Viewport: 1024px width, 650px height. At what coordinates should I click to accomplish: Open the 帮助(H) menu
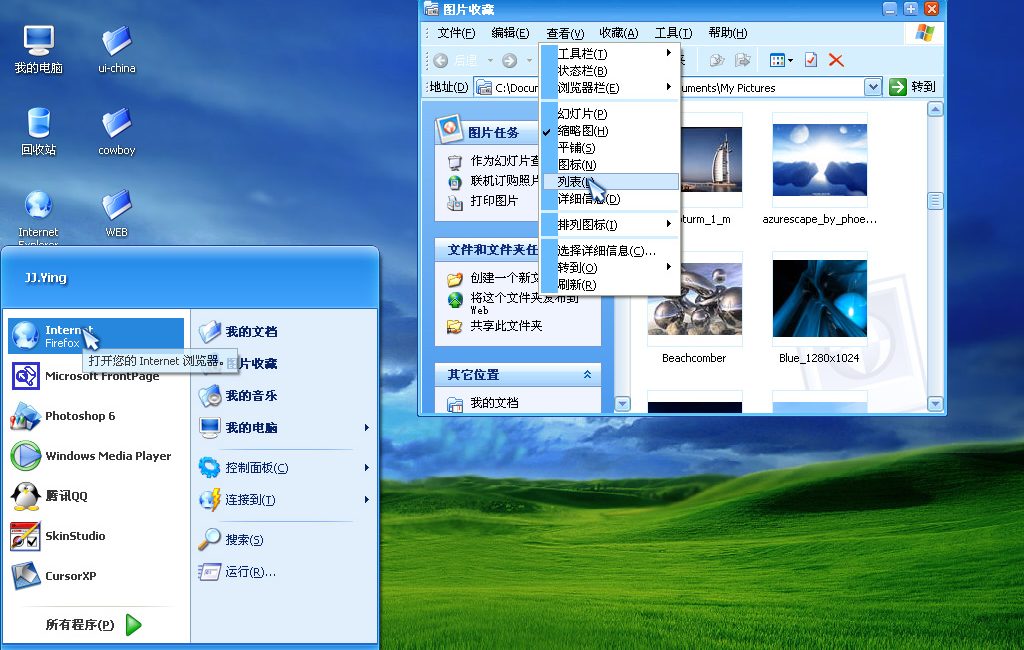point(728,33)
